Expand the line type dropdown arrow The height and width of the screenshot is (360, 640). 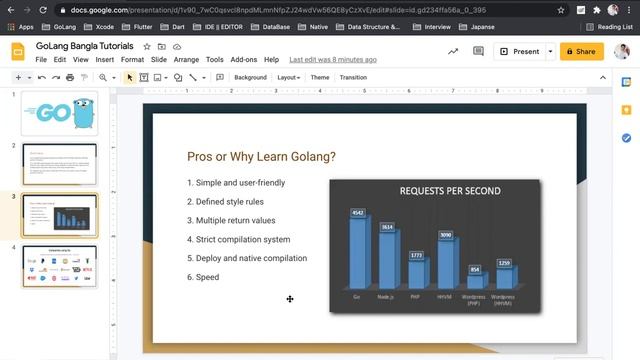point(204,78)
